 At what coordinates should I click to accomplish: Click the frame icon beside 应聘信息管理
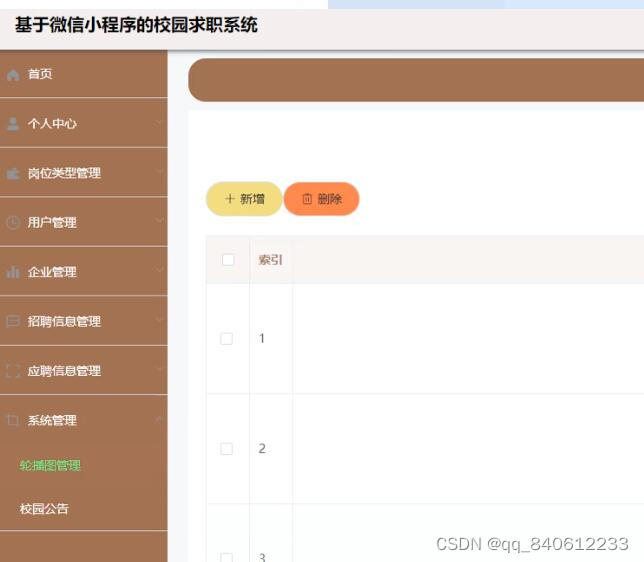(13, 371)
